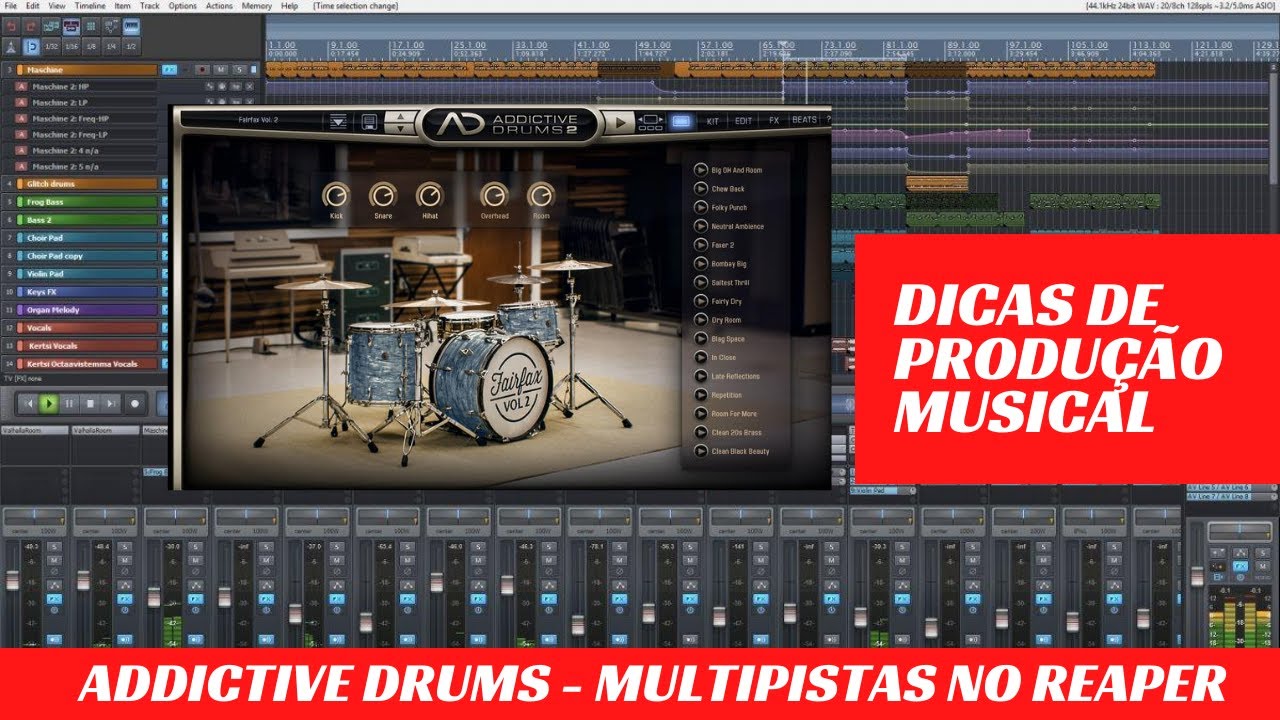Image resolution: width=1280 pixels, height=720 pixels.
Task: Preview the Clean Black Beauty preset
Action: (x=702, y=451)
